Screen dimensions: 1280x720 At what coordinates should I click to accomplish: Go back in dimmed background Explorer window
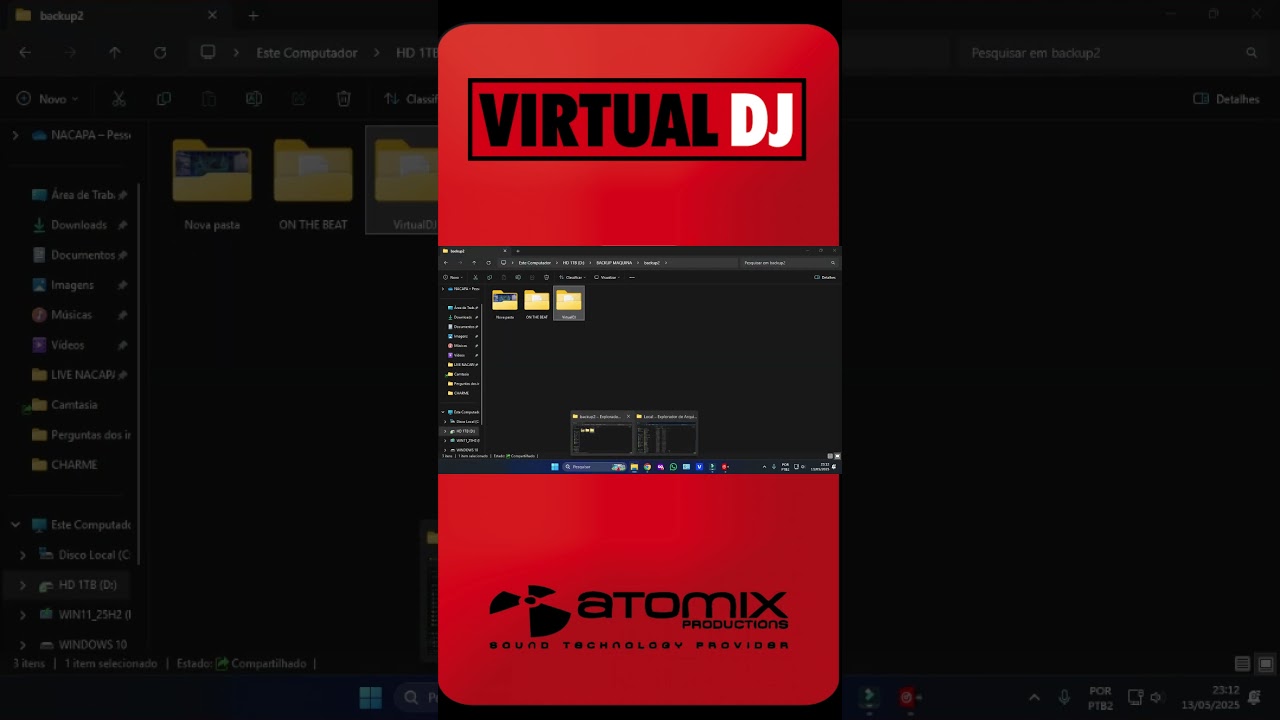click(25, 52)
